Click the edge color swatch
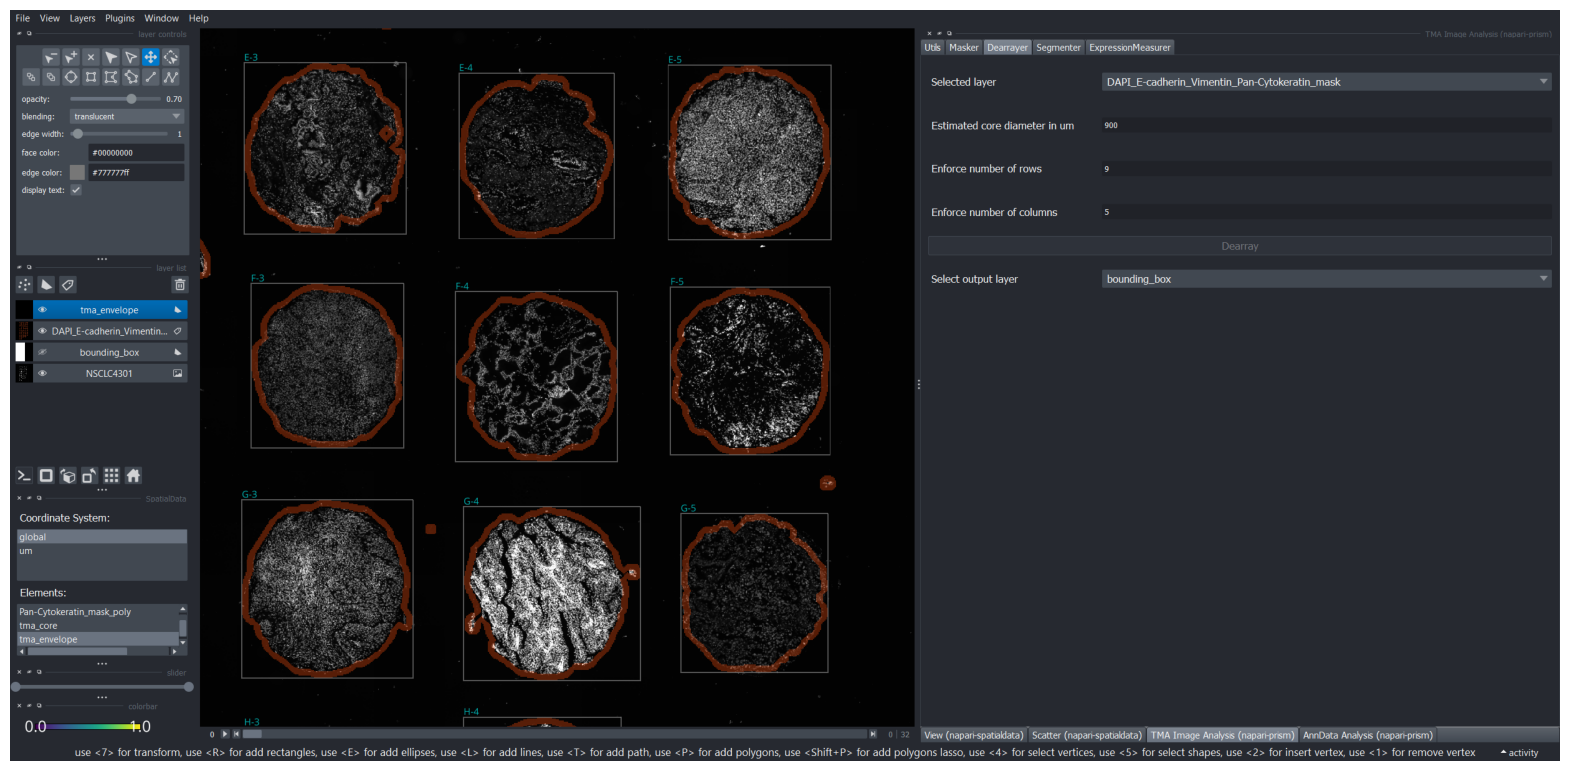 [x=77, y=172]
